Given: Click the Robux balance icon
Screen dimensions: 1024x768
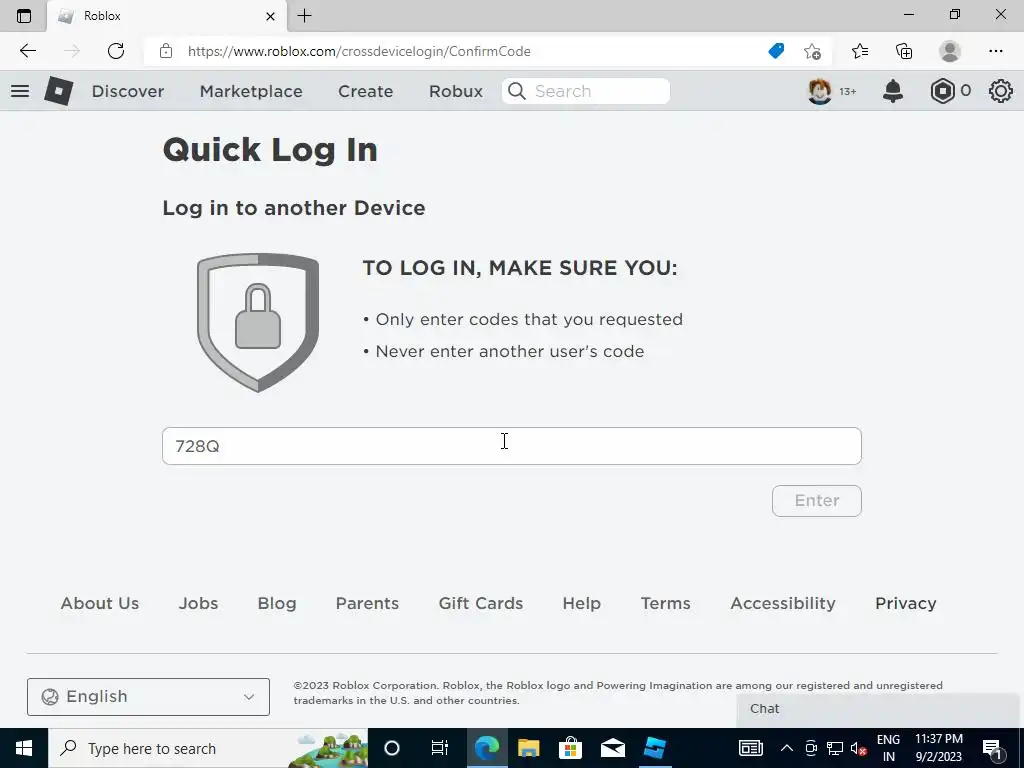Looking at the screenshot, I should point(942,91).
